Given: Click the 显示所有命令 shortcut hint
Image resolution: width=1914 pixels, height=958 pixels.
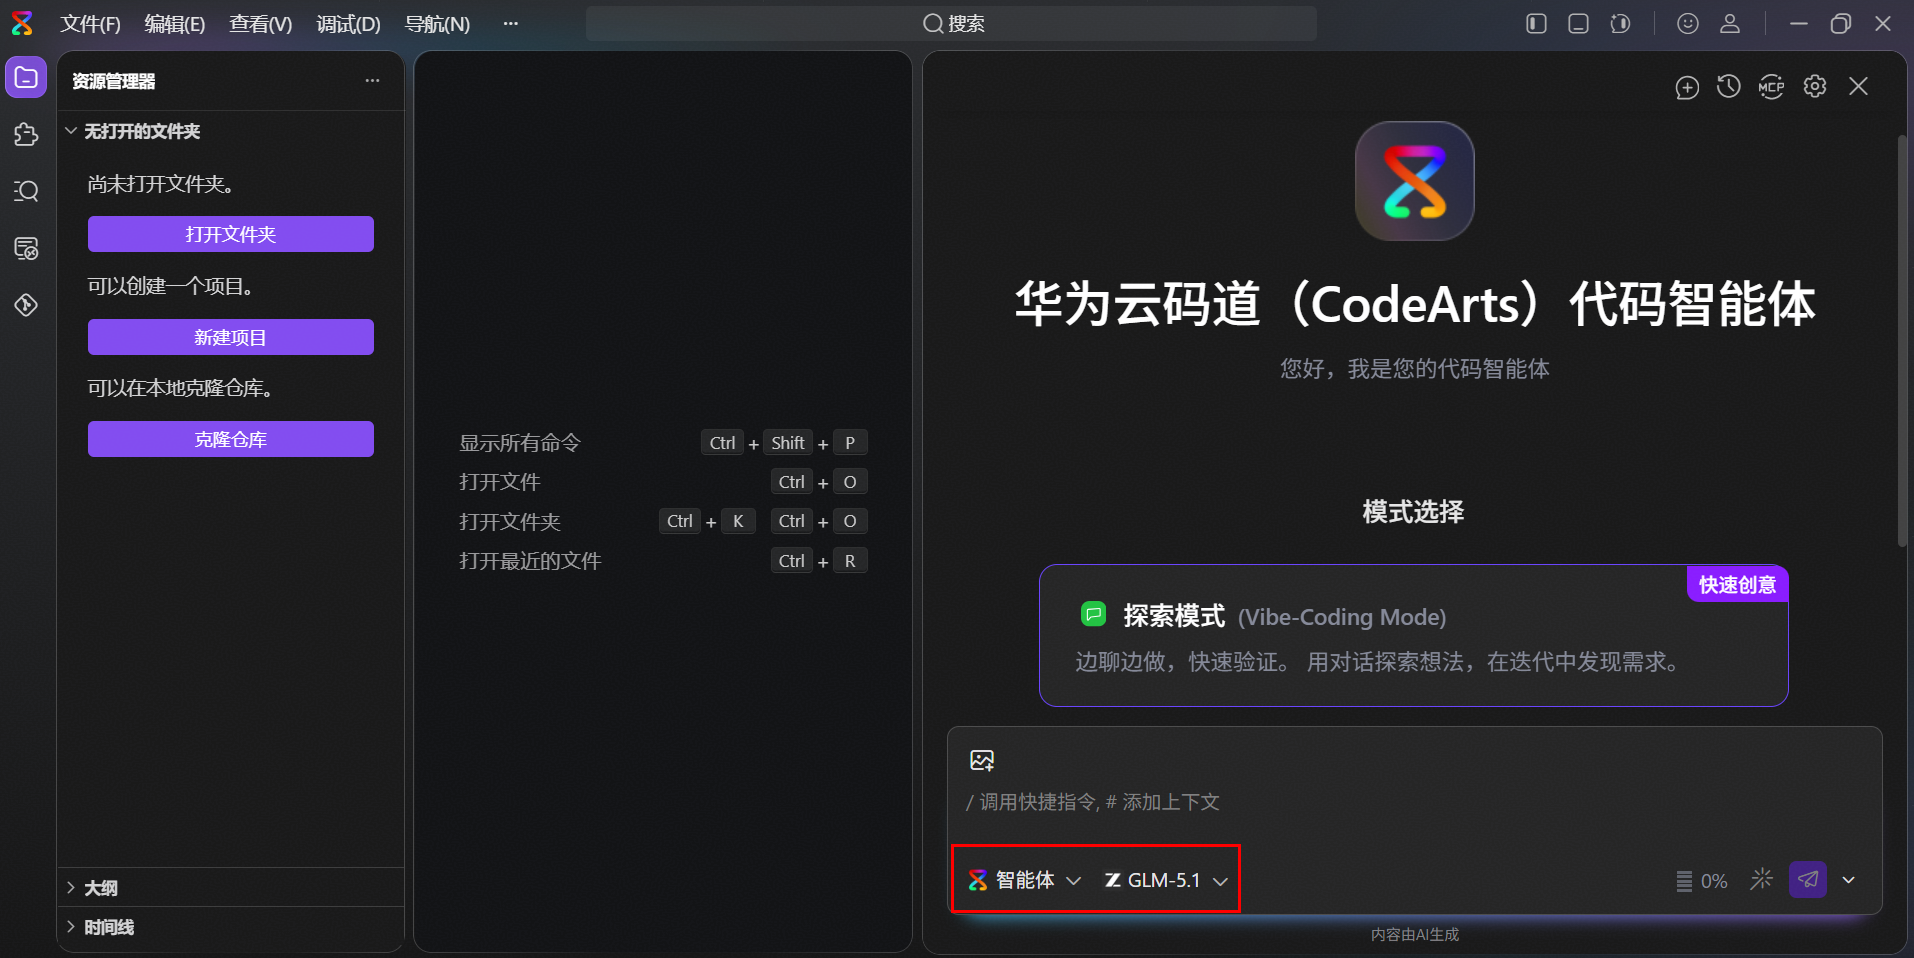Looking at the screenshot, I should click(x=520, y=443).
